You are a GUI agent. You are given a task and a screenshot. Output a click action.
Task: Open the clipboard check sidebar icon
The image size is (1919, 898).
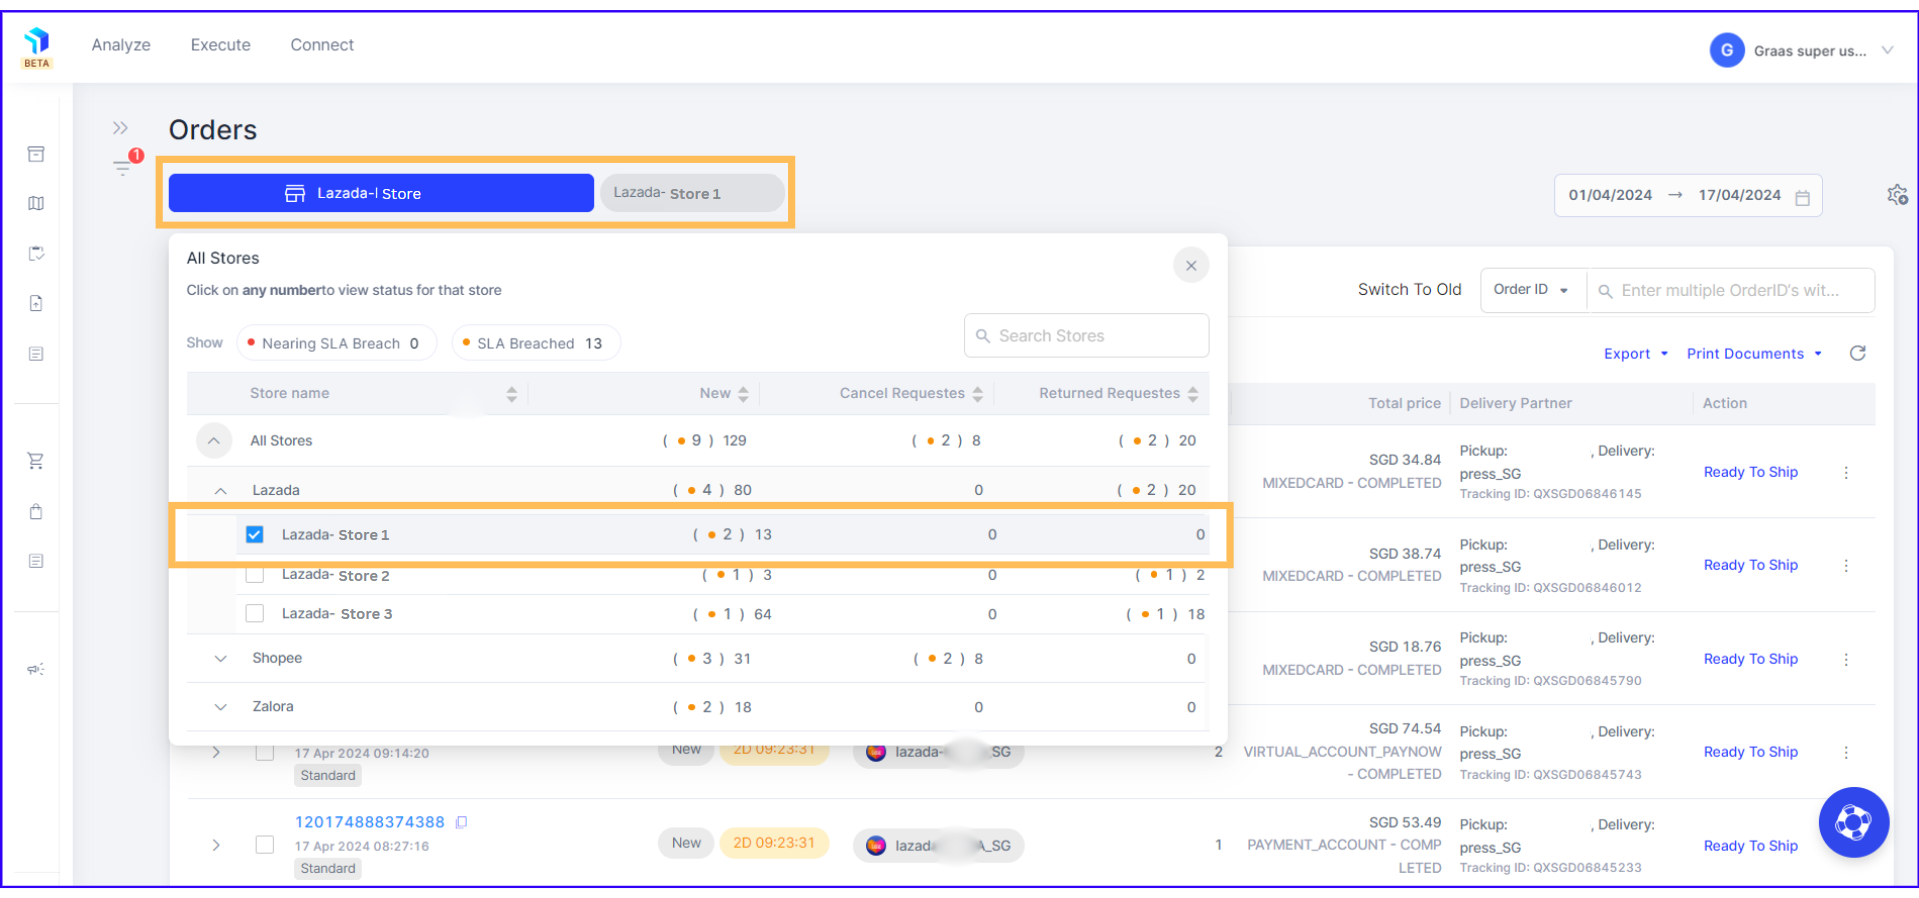(x=36, y=253)
